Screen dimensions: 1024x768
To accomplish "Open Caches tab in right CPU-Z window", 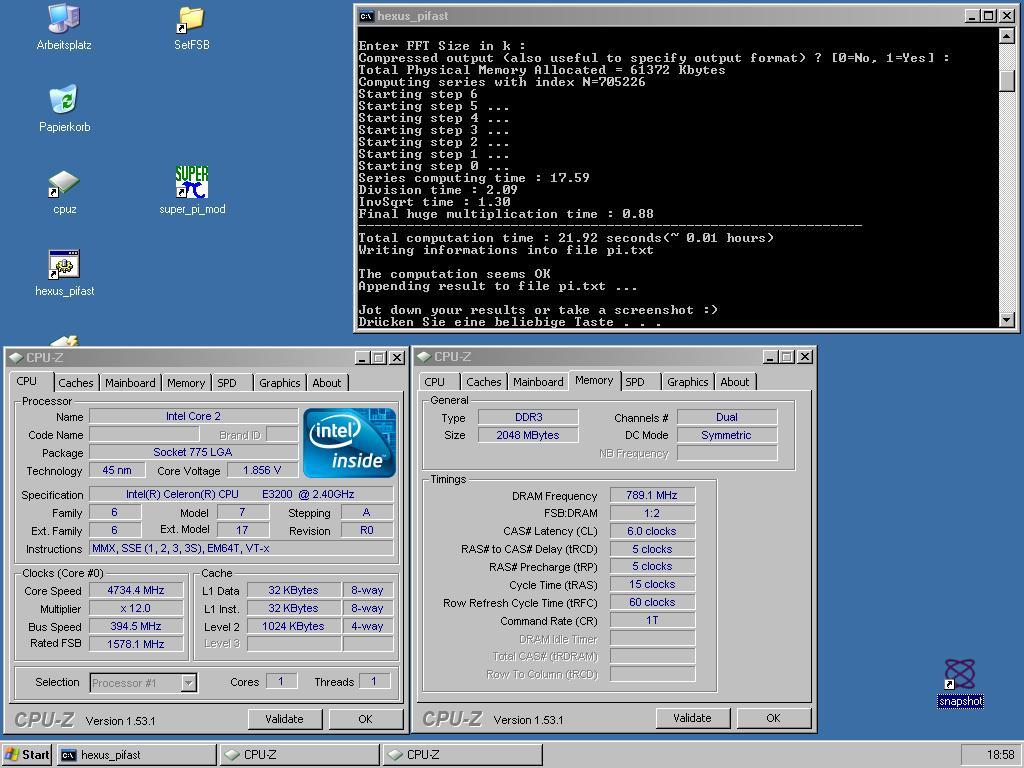I will pos(484,382).
